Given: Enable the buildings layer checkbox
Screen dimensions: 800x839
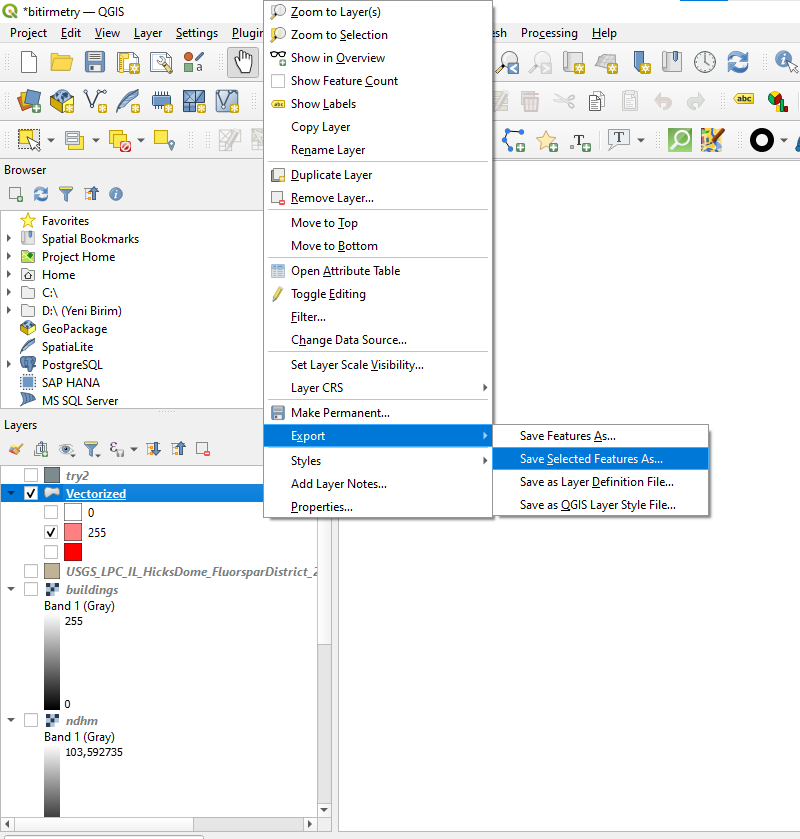Looking at the screenshot, I should coord(31,589).
